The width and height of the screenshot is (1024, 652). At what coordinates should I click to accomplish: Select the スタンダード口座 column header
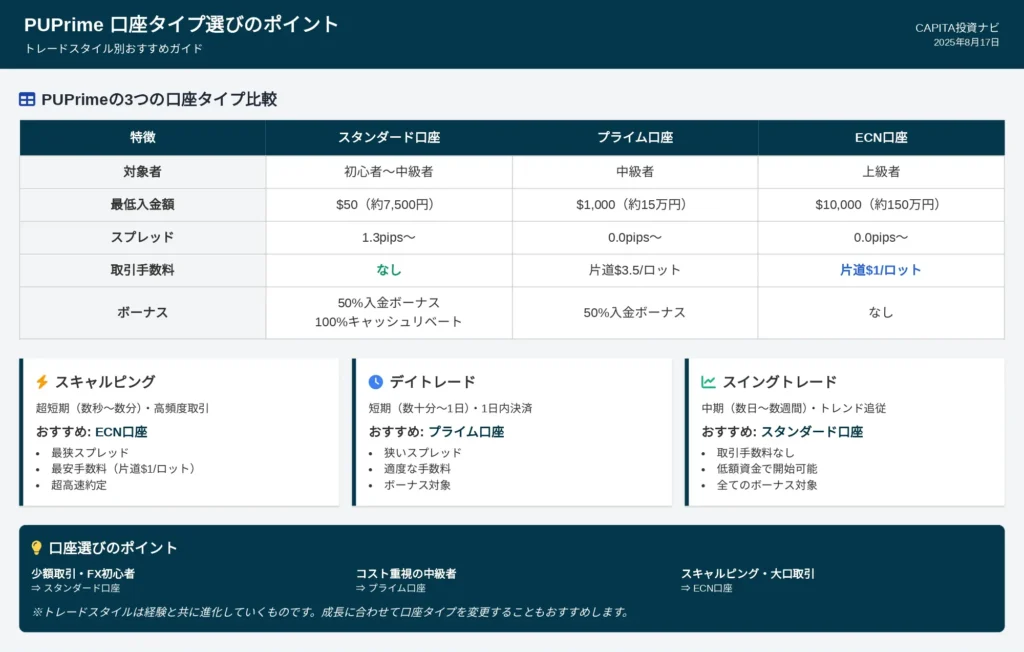click(x=389, y=137)
